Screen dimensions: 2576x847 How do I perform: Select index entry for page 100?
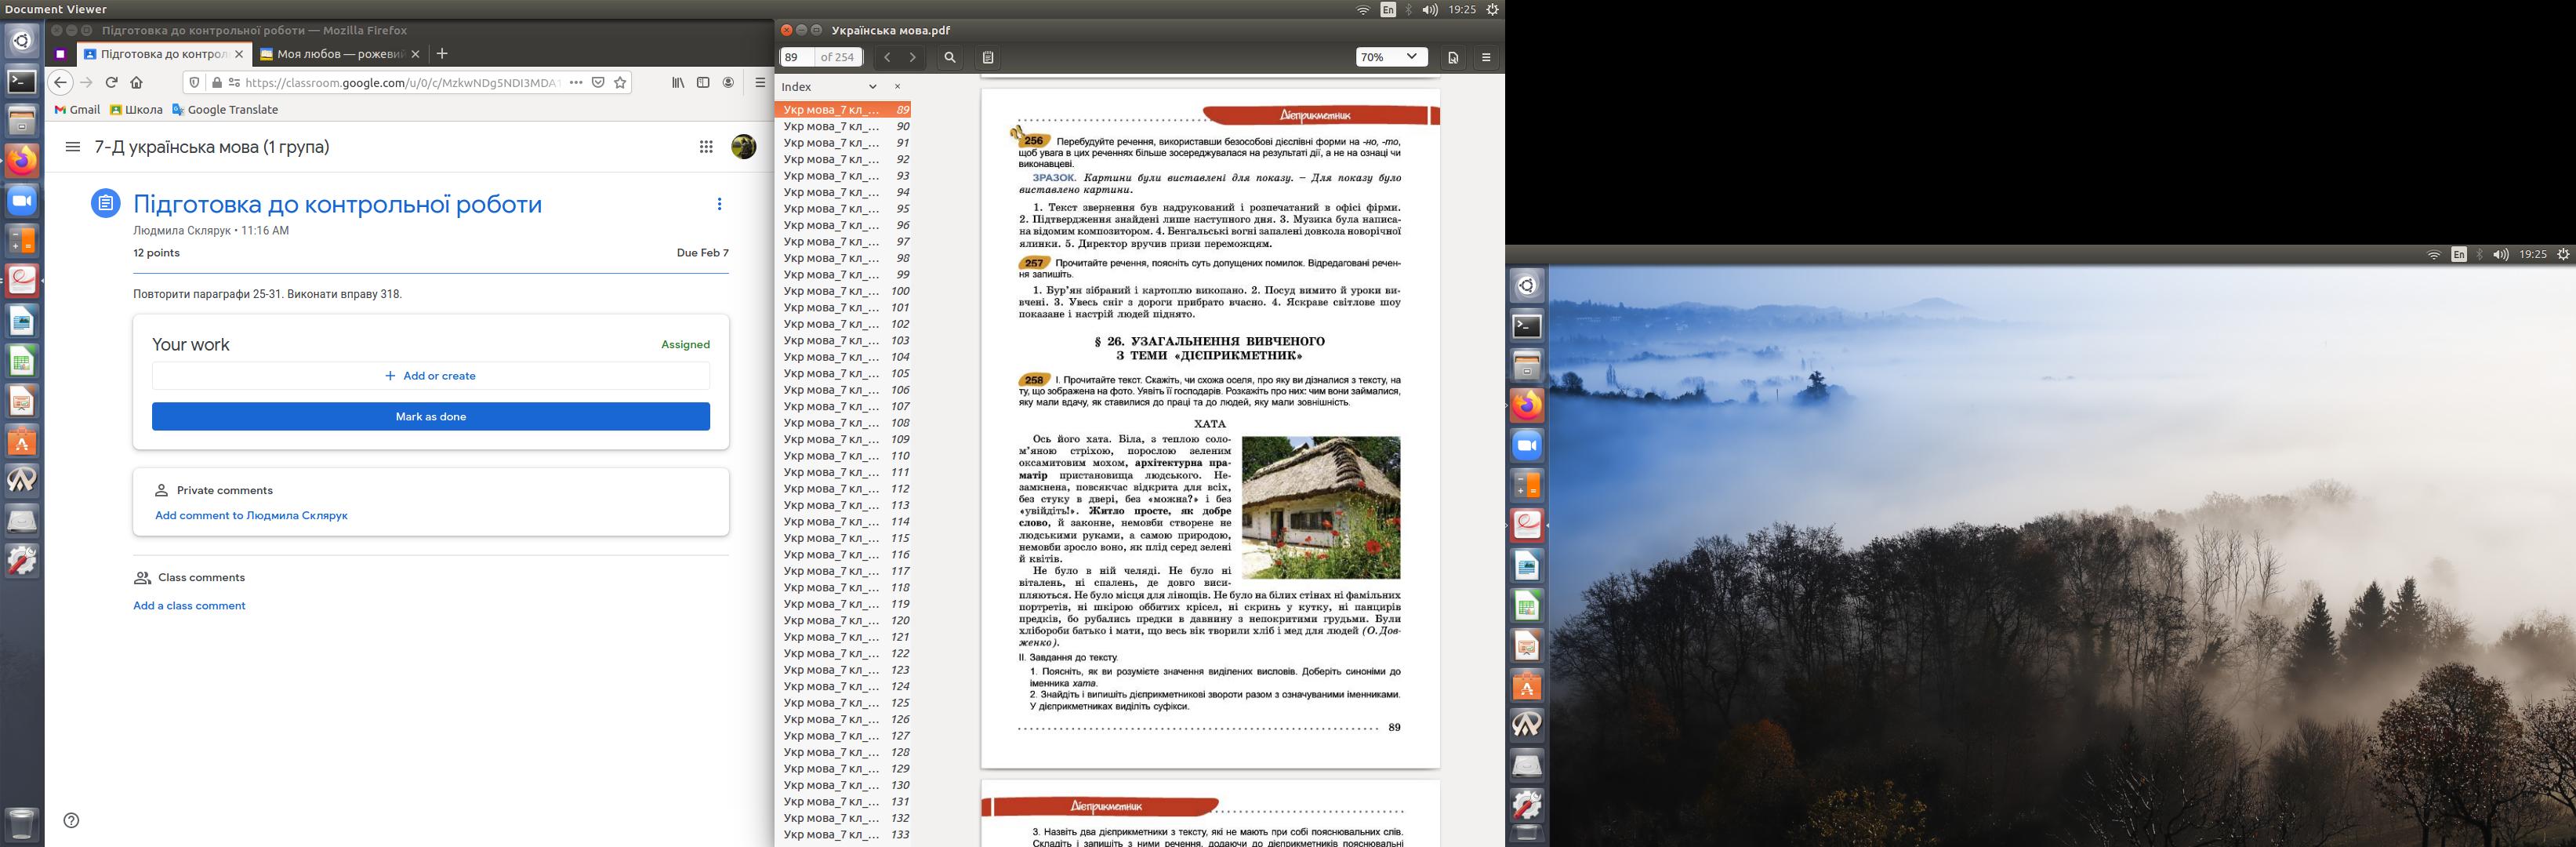tap(845, 291)
